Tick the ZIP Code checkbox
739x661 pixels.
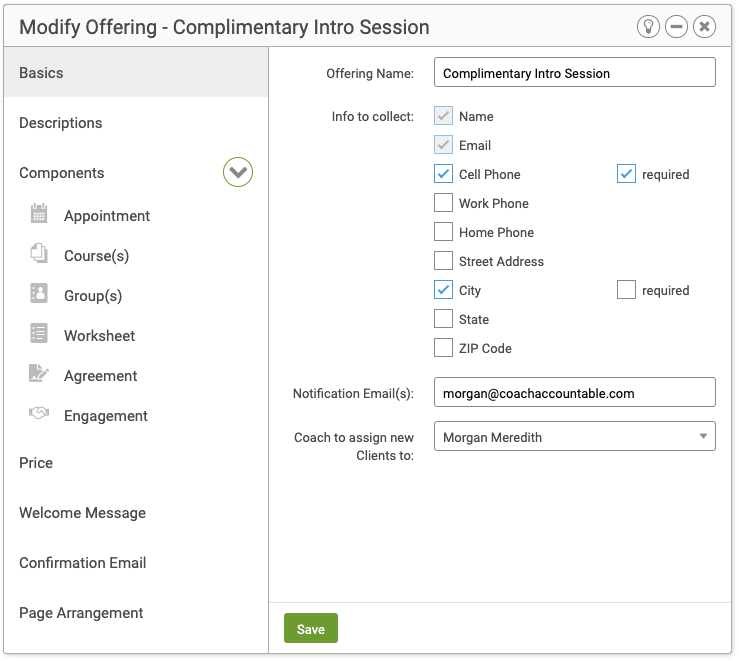point(443,348)
